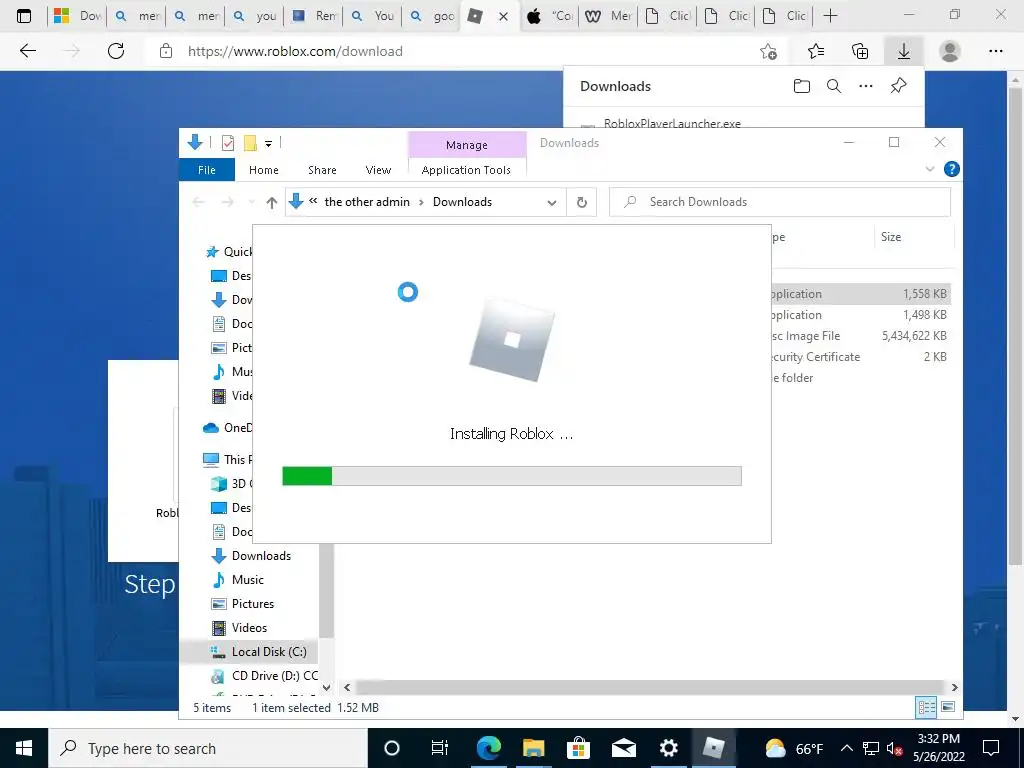Click Properties icon in Explorer quick access toolbar

click(228, 142)
